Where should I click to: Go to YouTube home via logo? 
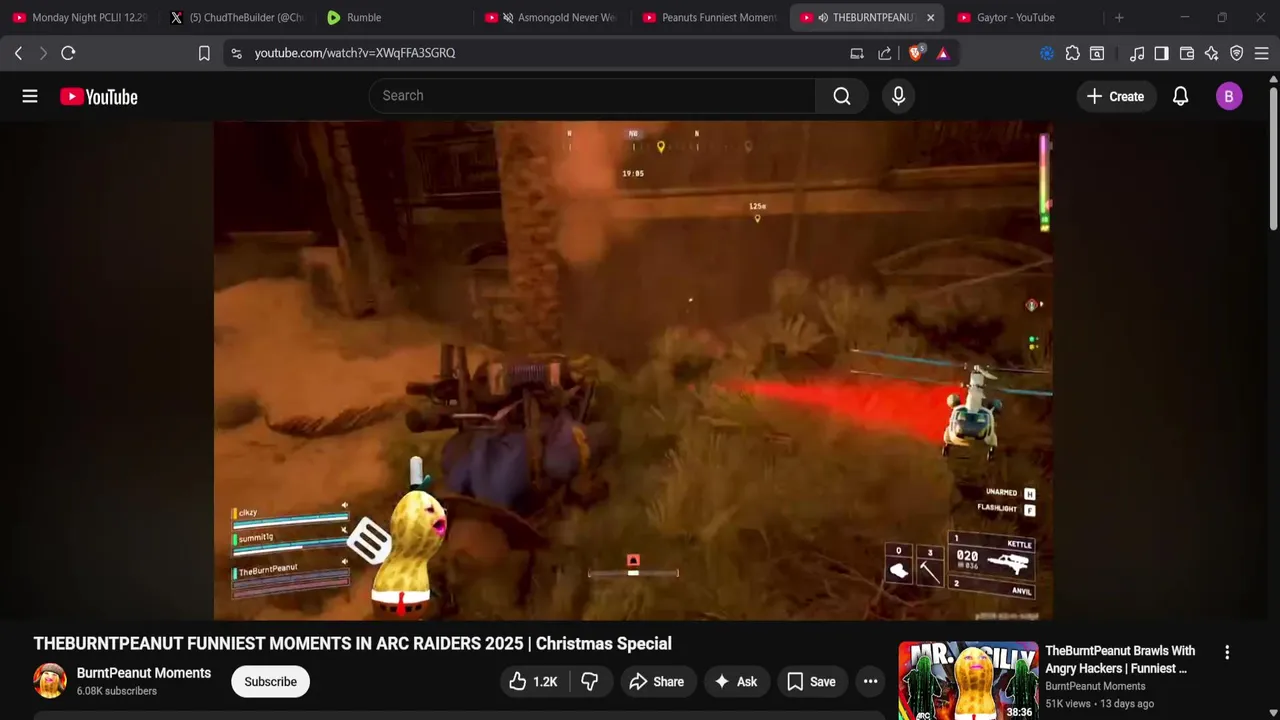click(x=98, y=96)
